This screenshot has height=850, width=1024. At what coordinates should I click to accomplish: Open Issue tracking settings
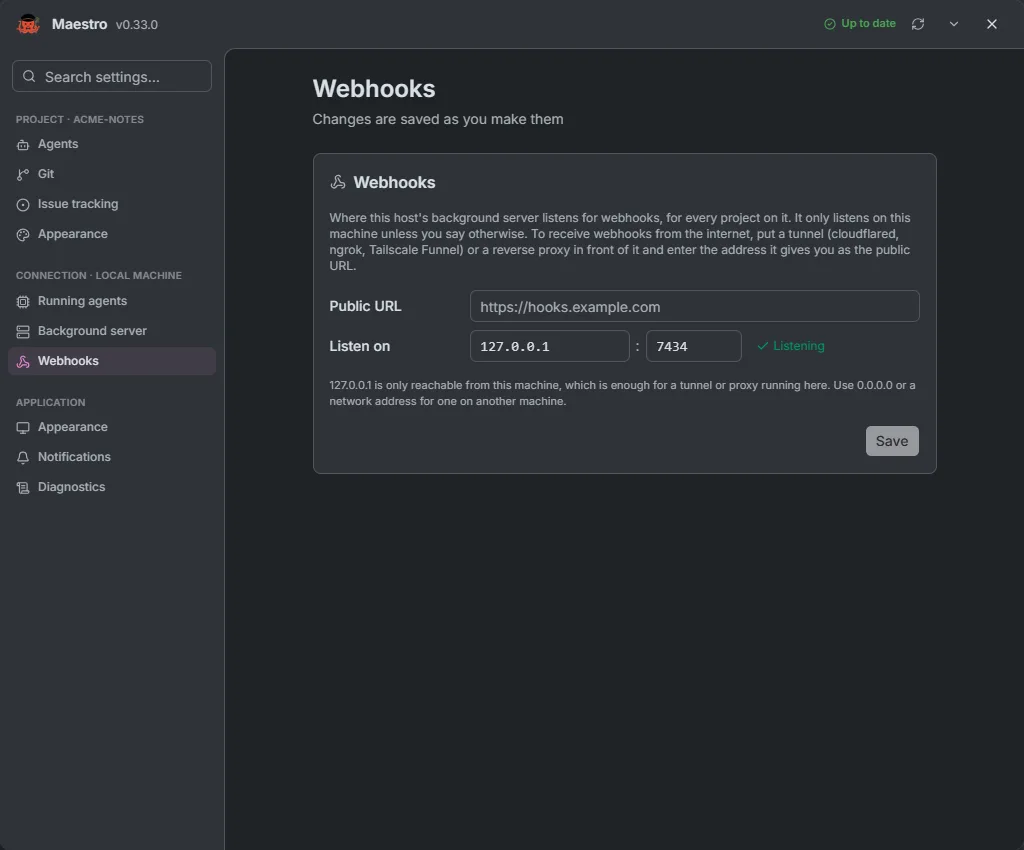click(112, 204)
